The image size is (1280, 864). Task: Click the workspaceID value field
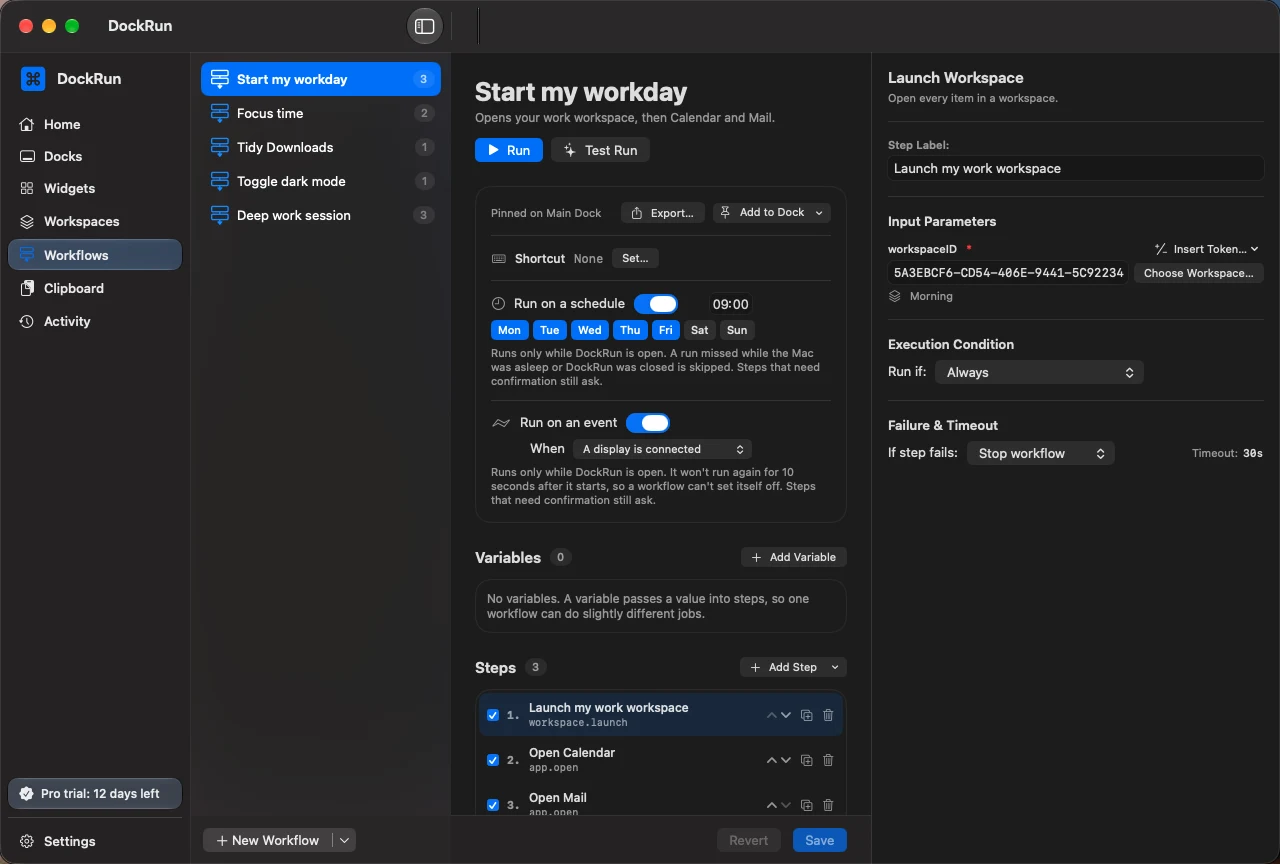coord(1009,273)
